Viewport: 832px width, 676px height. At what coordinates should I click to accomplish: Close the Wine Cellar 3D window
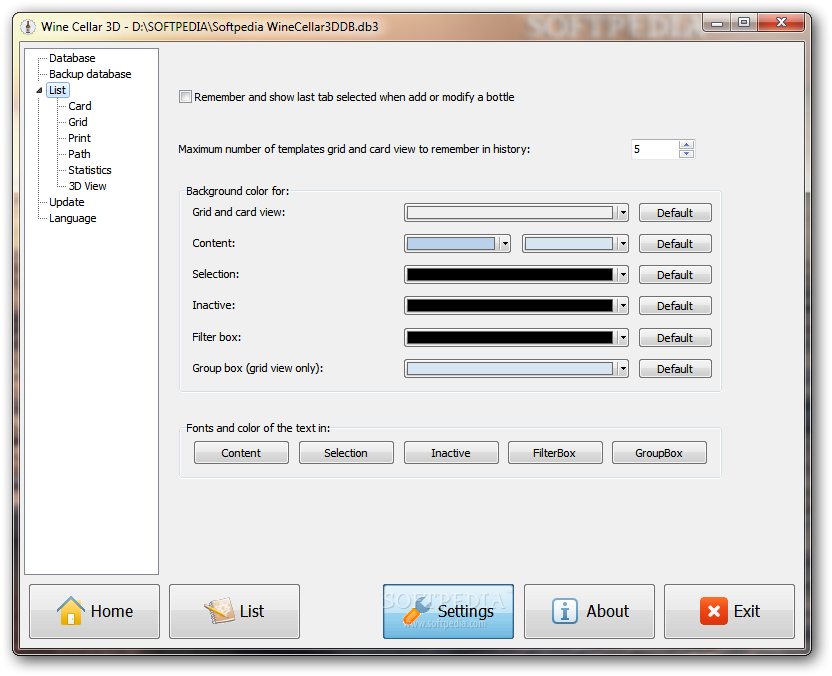(781, 23)
